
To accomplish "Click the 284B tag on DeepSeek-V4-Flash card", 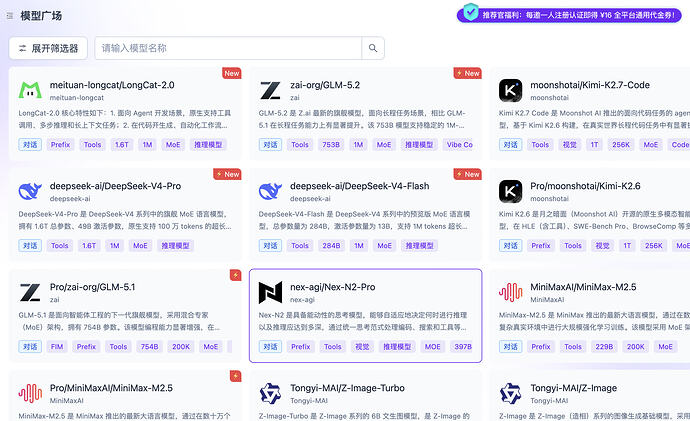I will pos(331,245).
